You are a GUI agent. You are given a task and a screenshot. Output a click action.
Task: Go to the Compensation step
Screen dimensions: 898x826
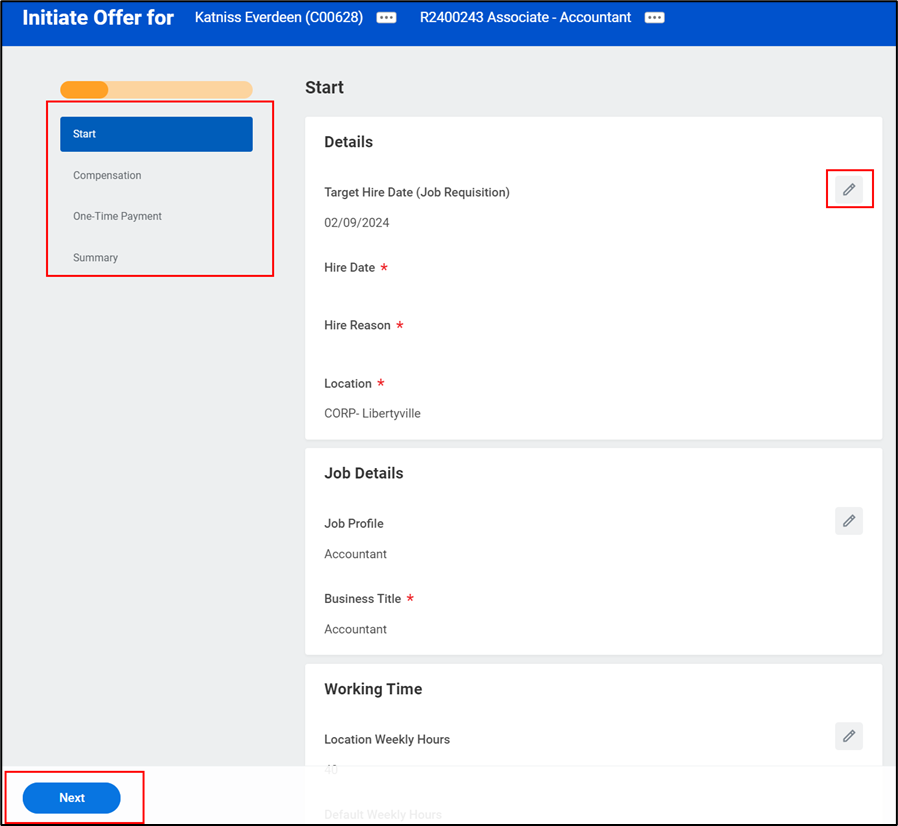(x=107, y=175)
